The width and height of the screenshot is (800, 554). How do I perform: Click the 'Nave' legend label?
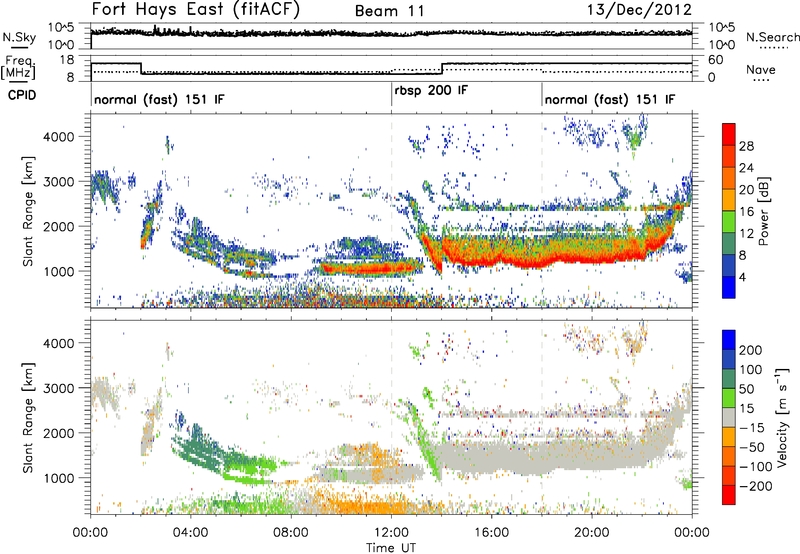pyautogui.click(x=761, y=69)
